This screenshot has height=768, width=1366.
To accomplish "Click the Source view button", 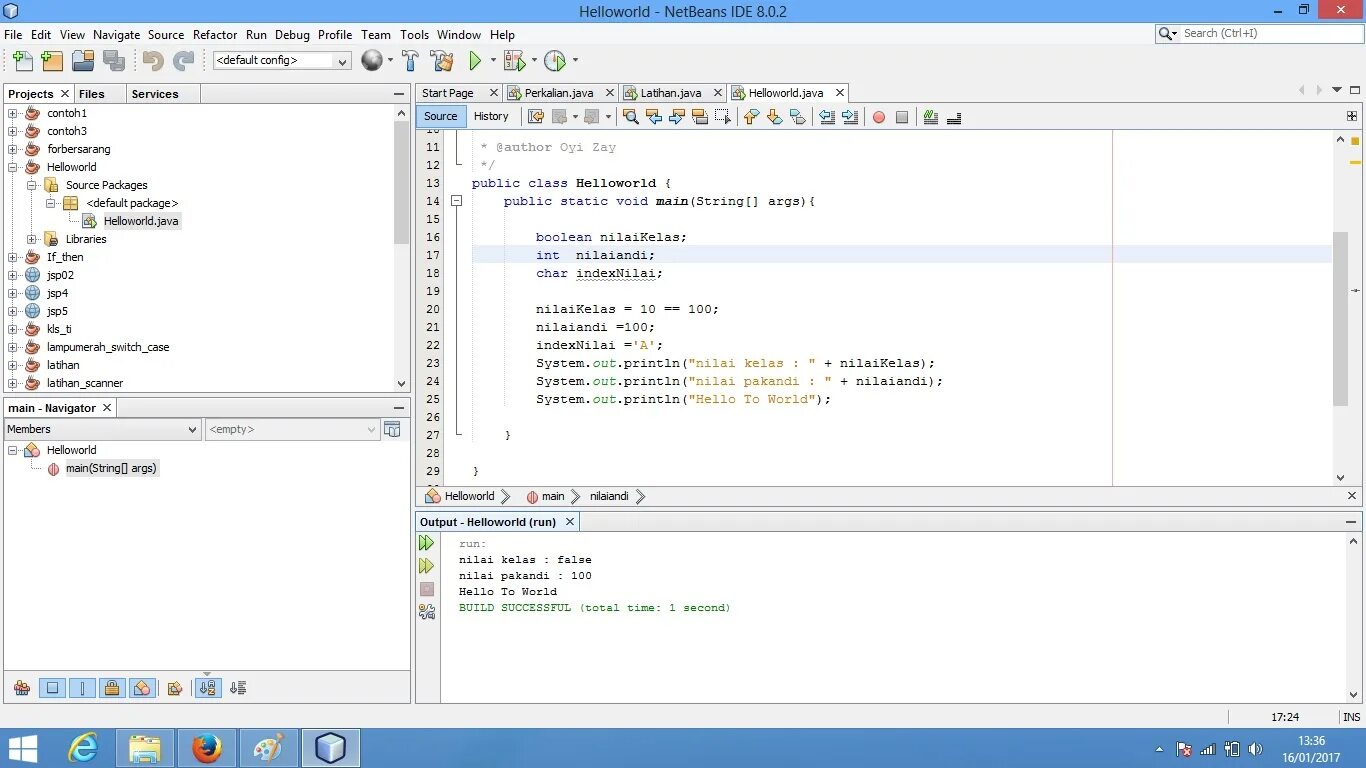I will [x=440, y=116].
